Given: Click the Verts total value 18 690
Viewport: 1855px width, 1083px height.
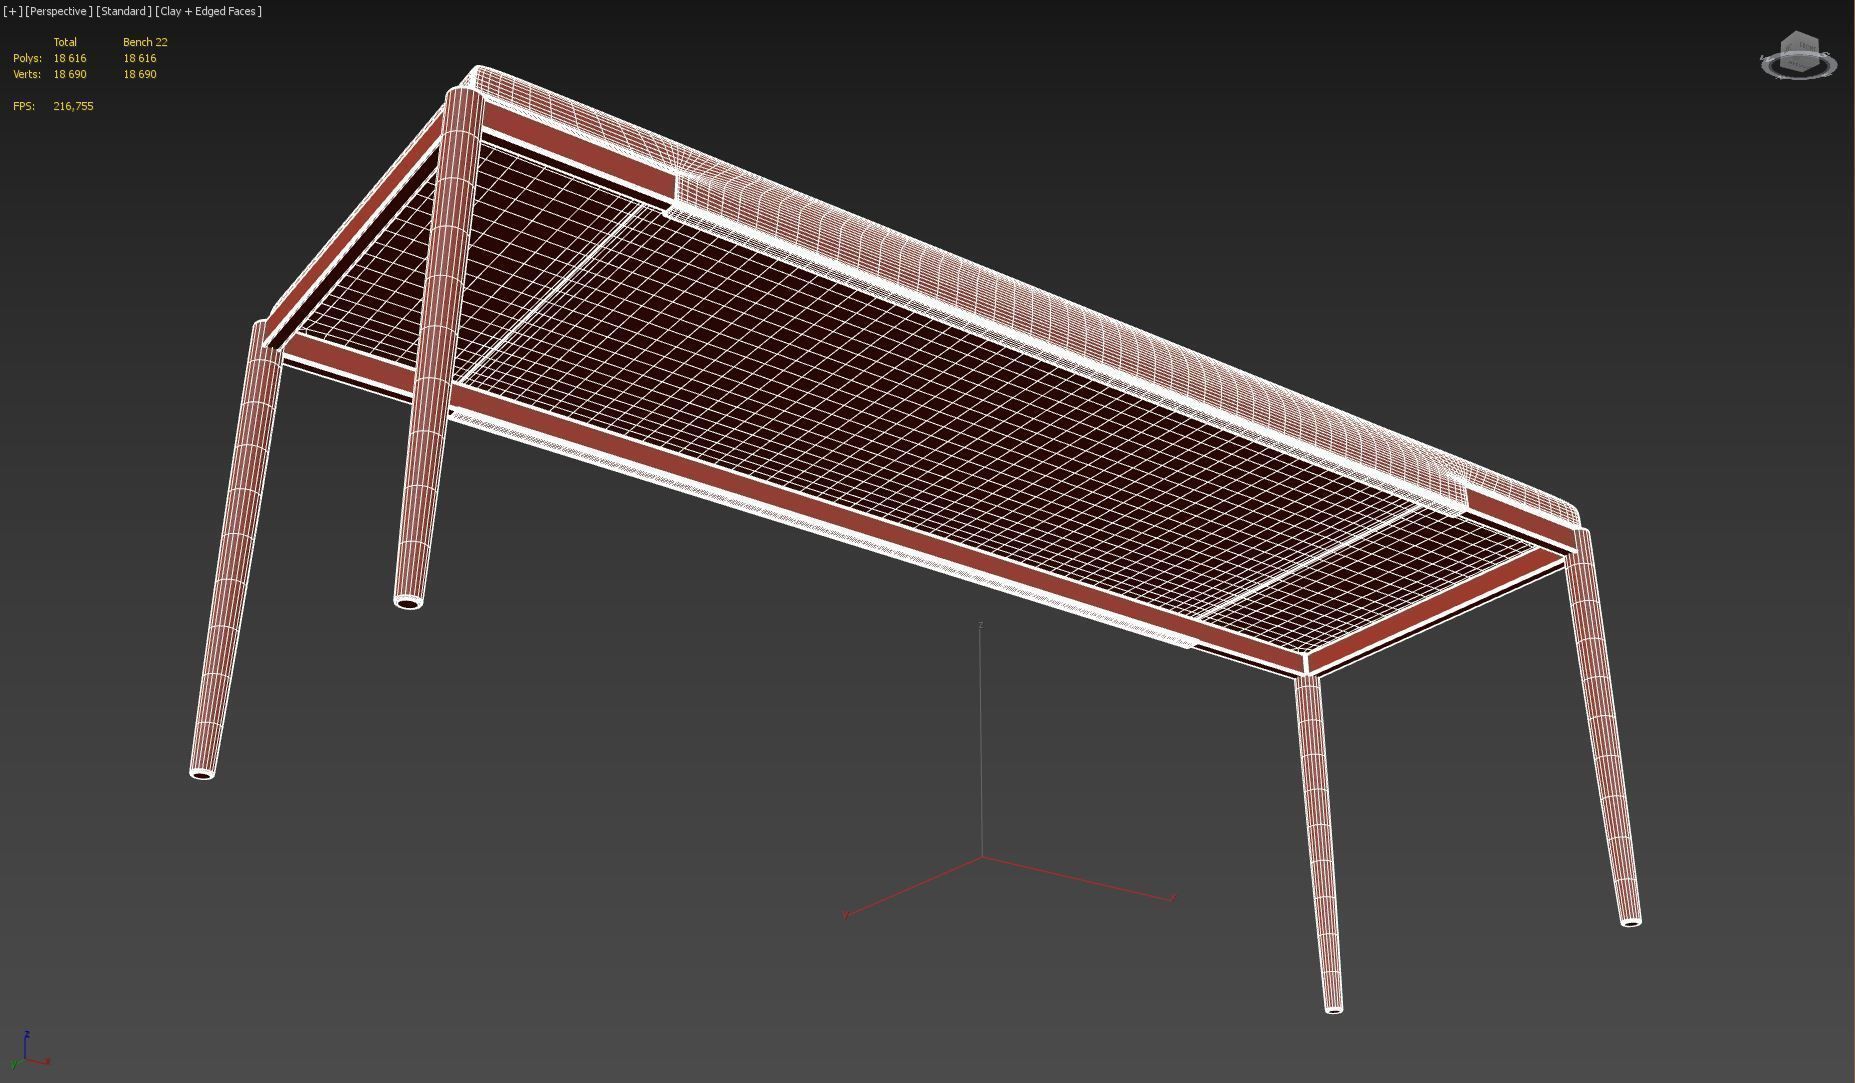Looking at the screenshot, I should coord(70,74).
